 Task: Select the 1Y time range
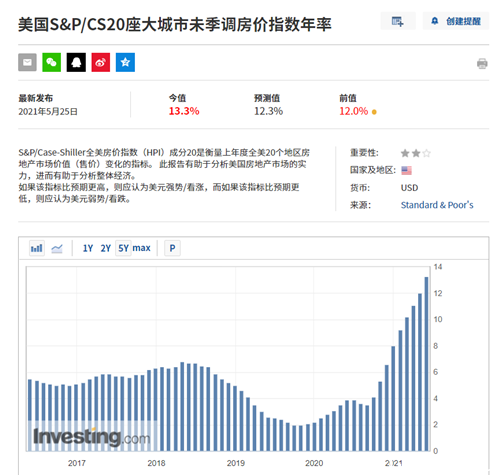[x=88, y=248]
